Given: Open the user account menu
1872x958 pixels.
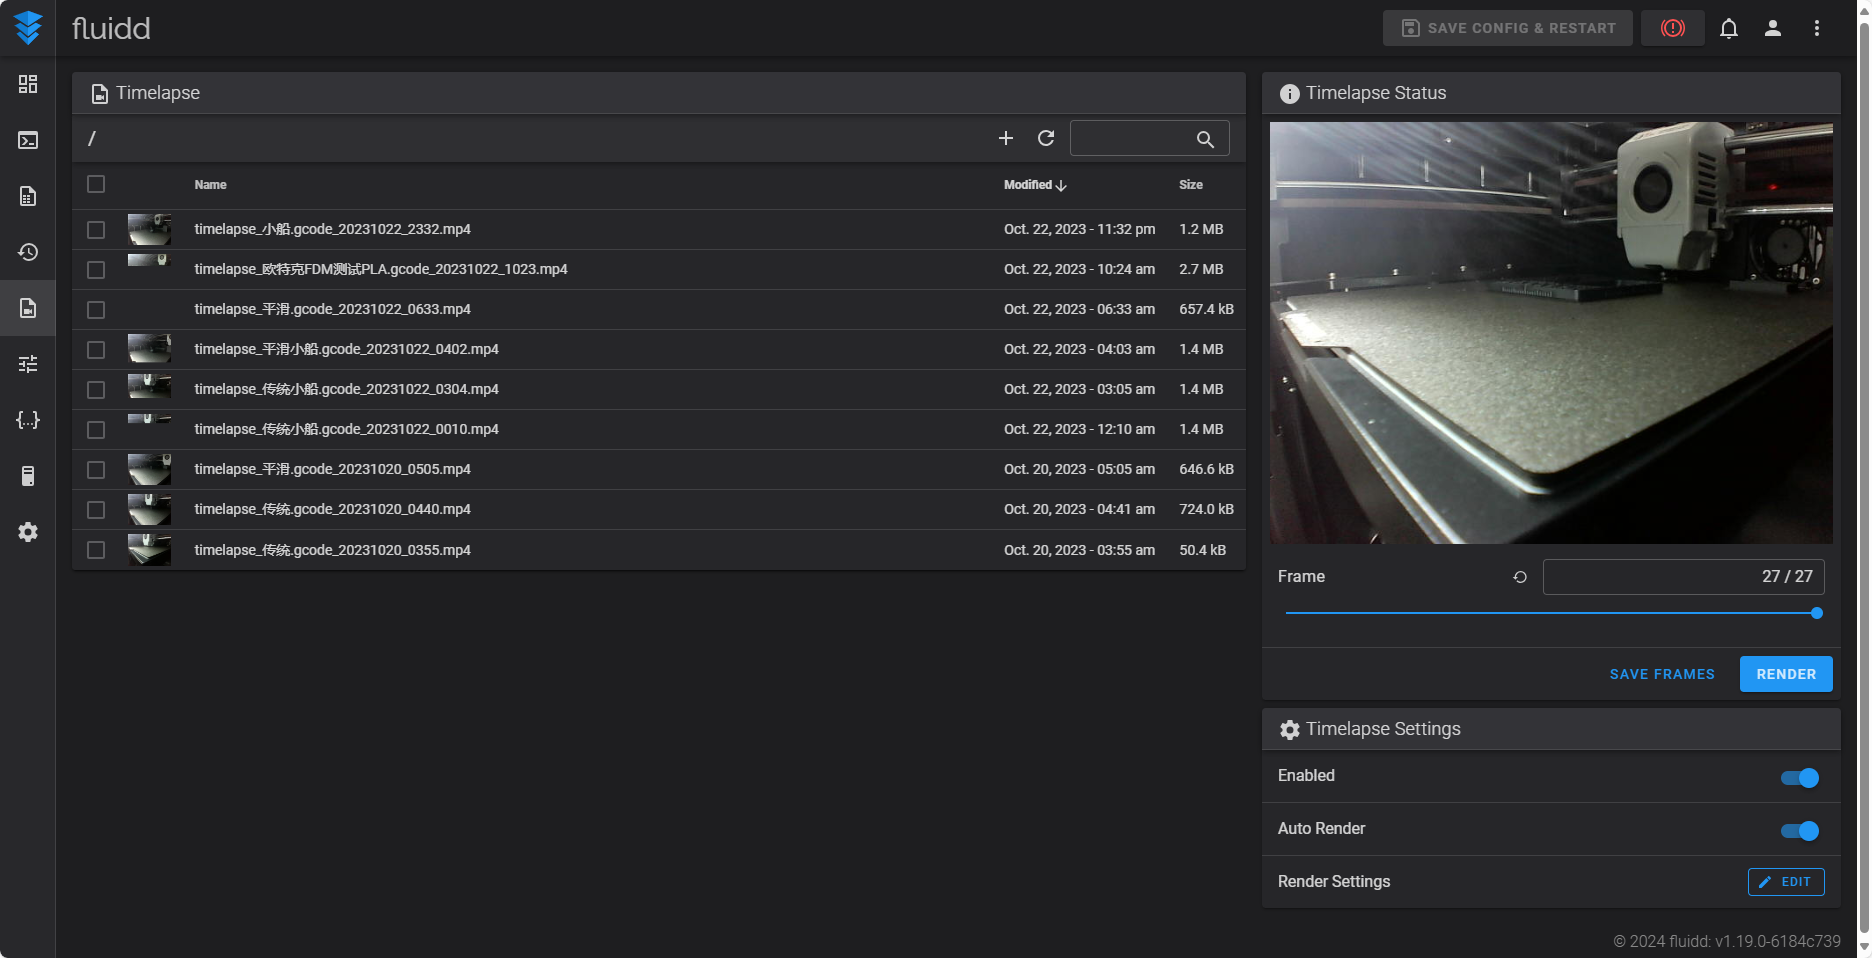Looking at the screenshot, I should point(1772,28).
